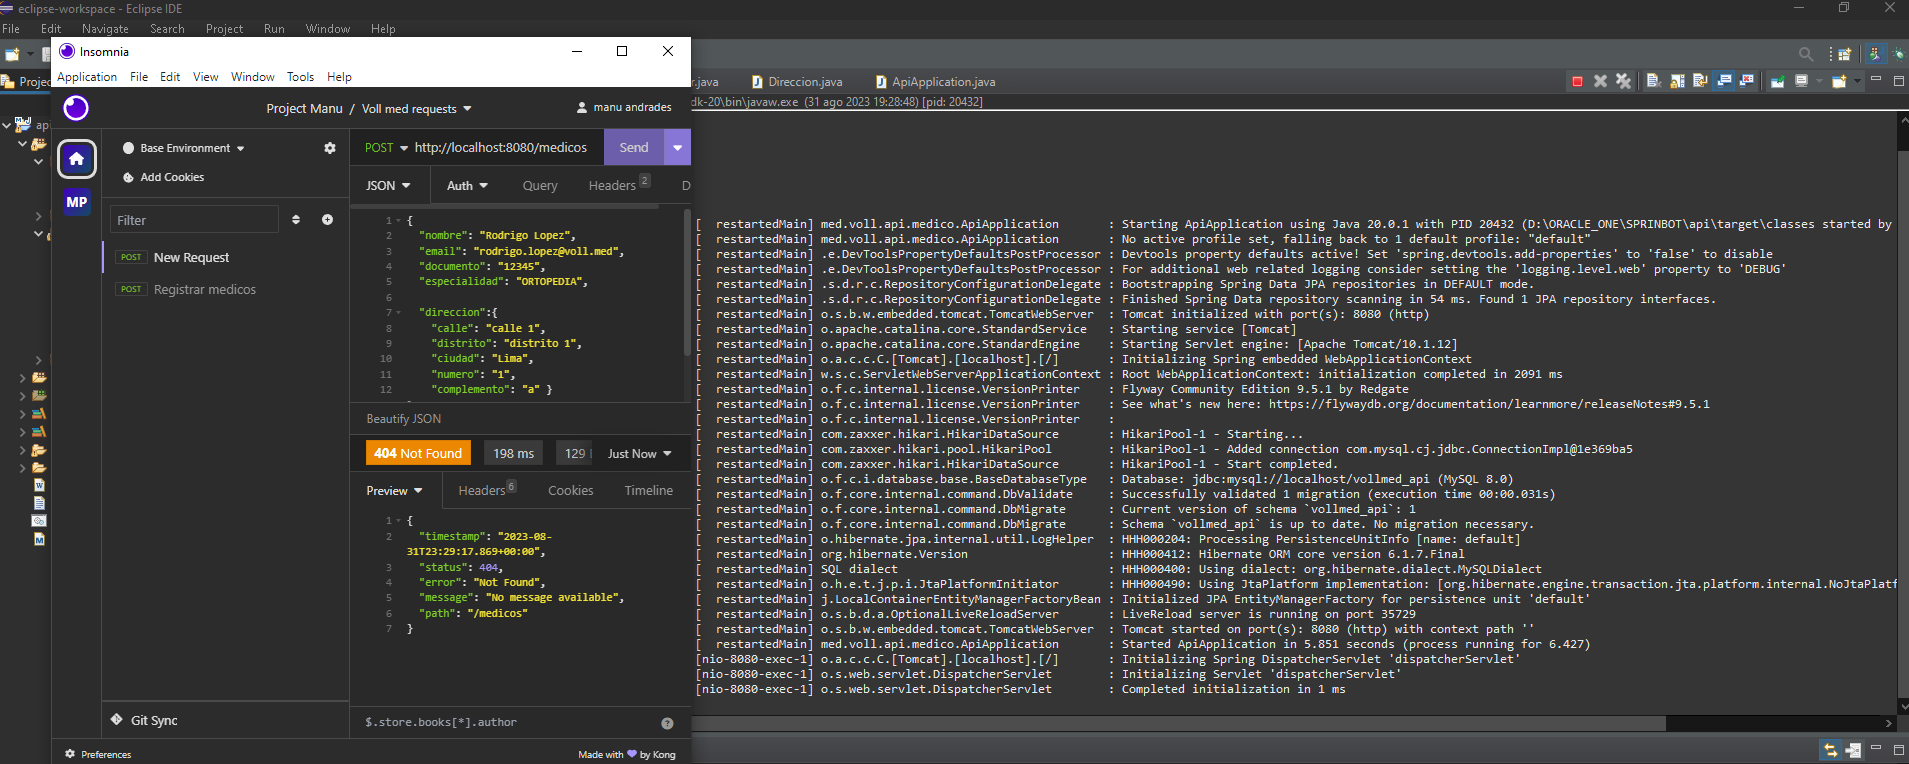Image resolution: width=1909 pixels, height=764 pixels.
Task: Click Git Sync icon in Insomnia
Action: coord(117,720)
